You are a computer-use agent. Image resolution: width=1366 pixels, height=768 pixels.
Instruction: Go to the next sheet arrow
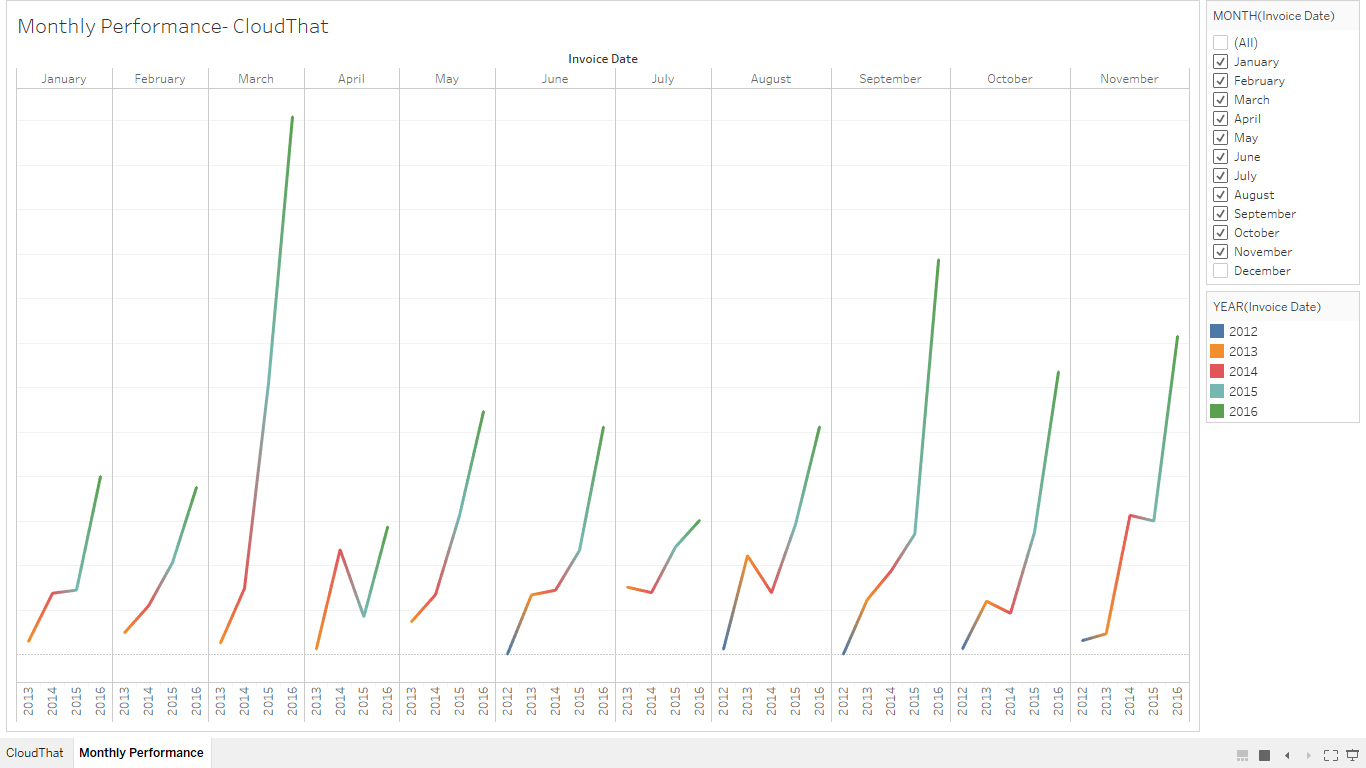tap(1309, 755)
